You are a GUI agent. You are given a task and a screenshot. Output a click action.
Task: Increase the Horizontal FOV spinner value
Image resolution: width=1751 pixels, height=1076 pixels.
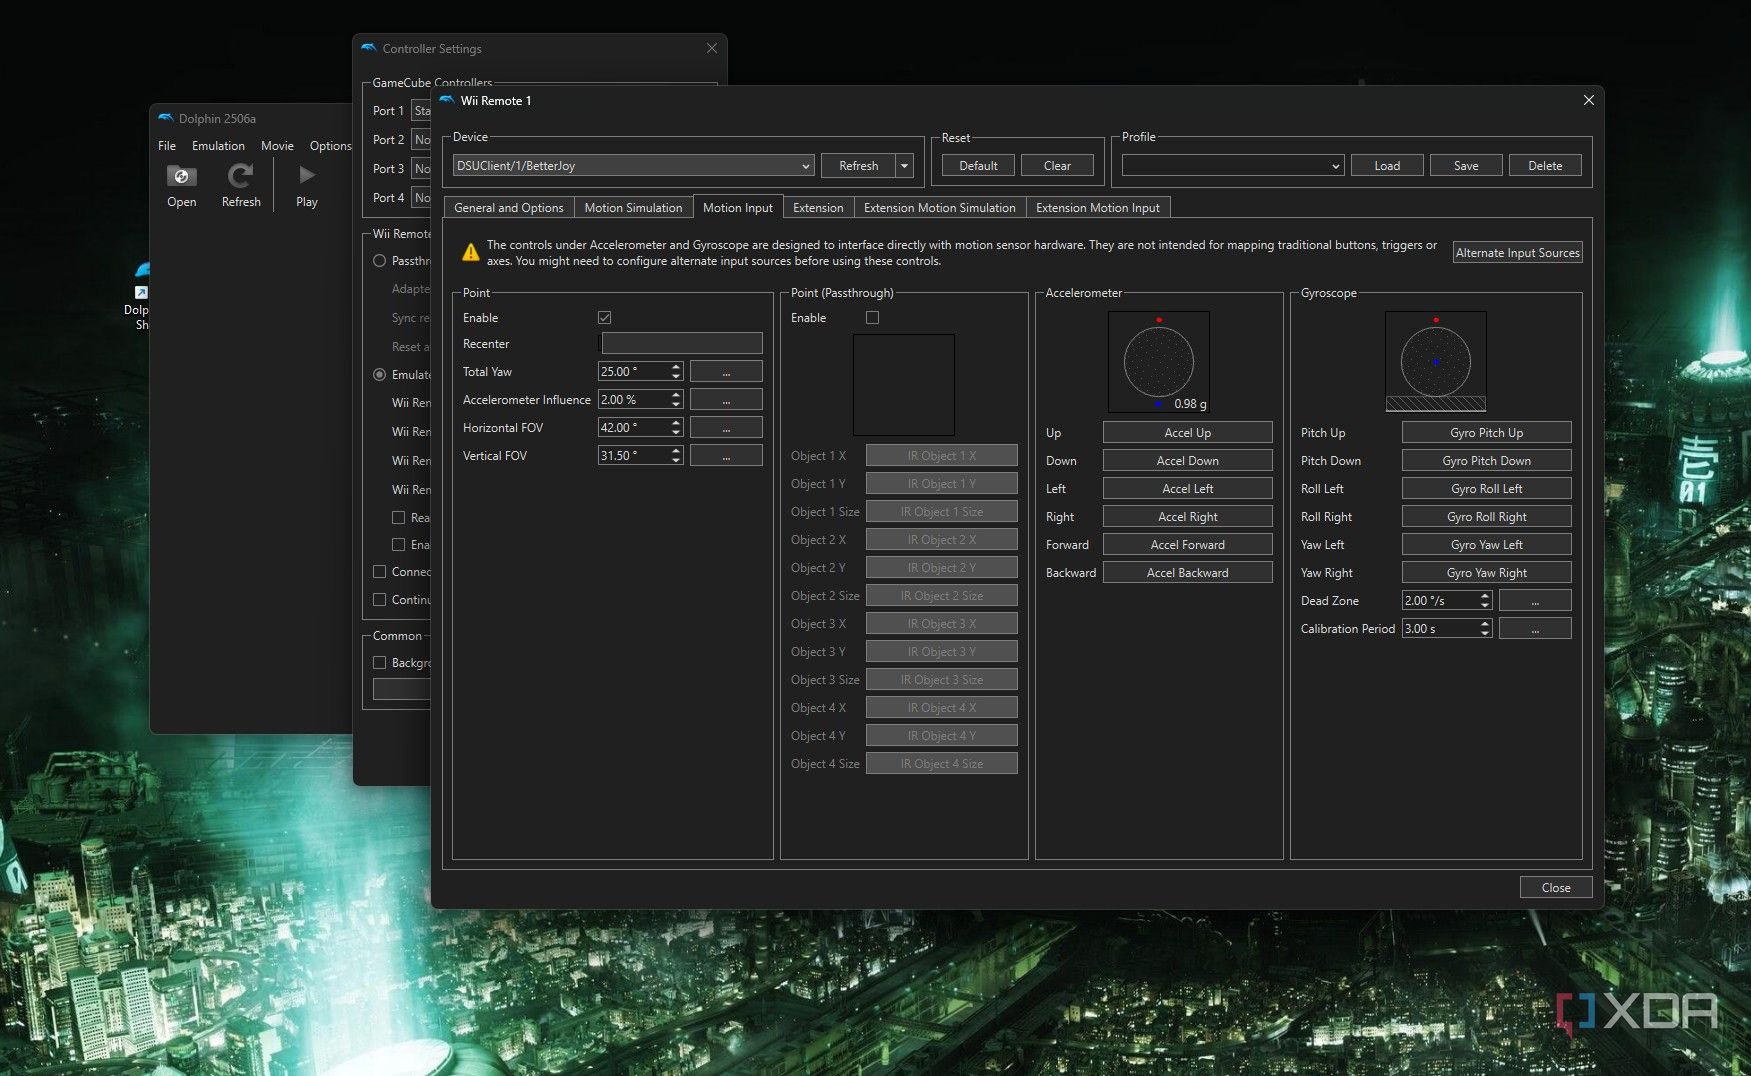pyautogui.click(x=677, y=423)
